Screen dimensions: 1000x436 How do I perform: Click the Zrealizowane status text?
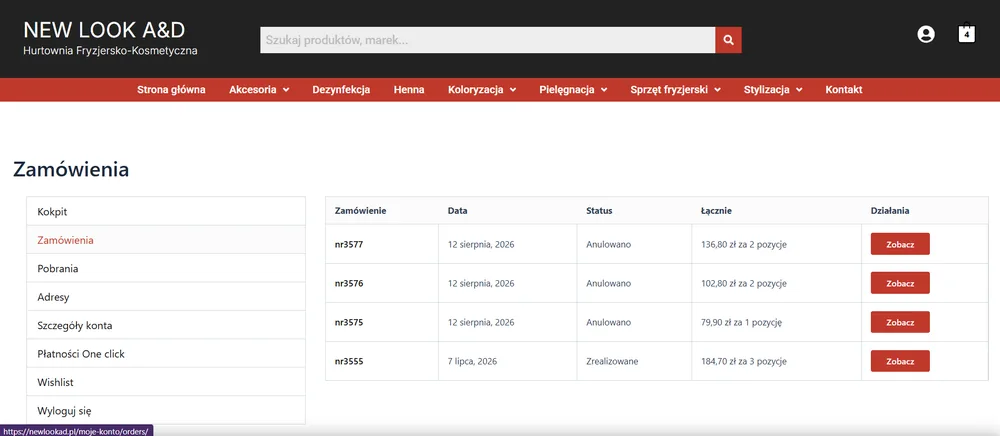tap(612, 361)
